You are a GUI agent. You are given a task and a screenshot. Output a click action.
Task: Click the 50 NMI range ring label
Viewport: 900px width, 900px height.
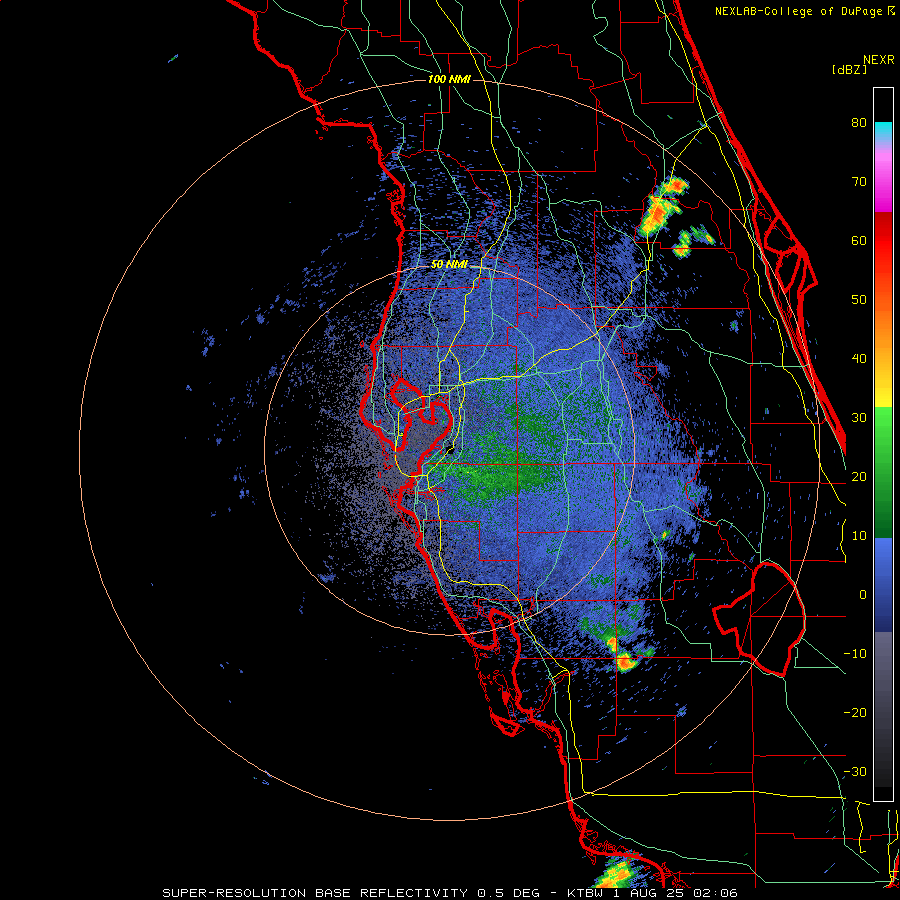[x=449, y=265]
